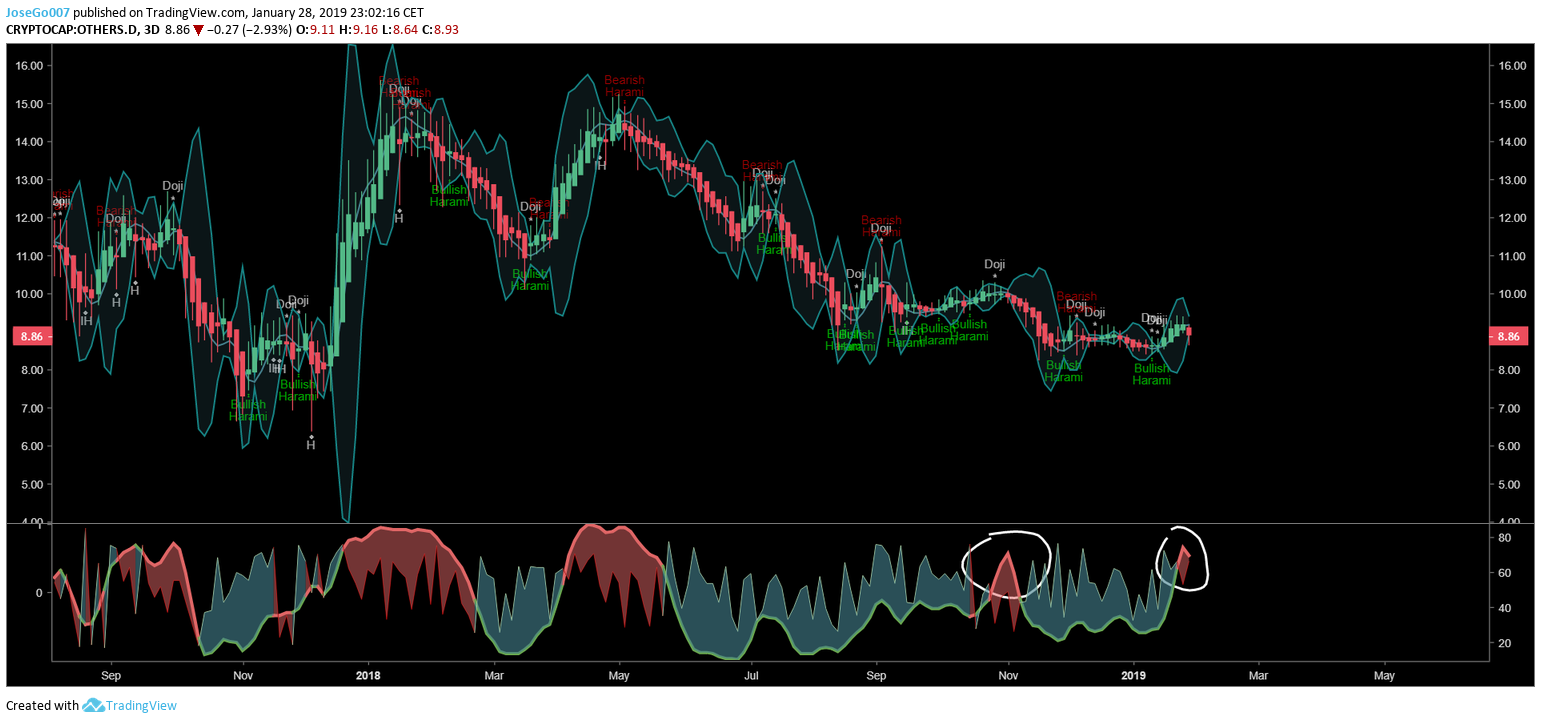Open the JoseGo007 author profile link
The width and height of the screenshot is (1541, 723).
38,13
